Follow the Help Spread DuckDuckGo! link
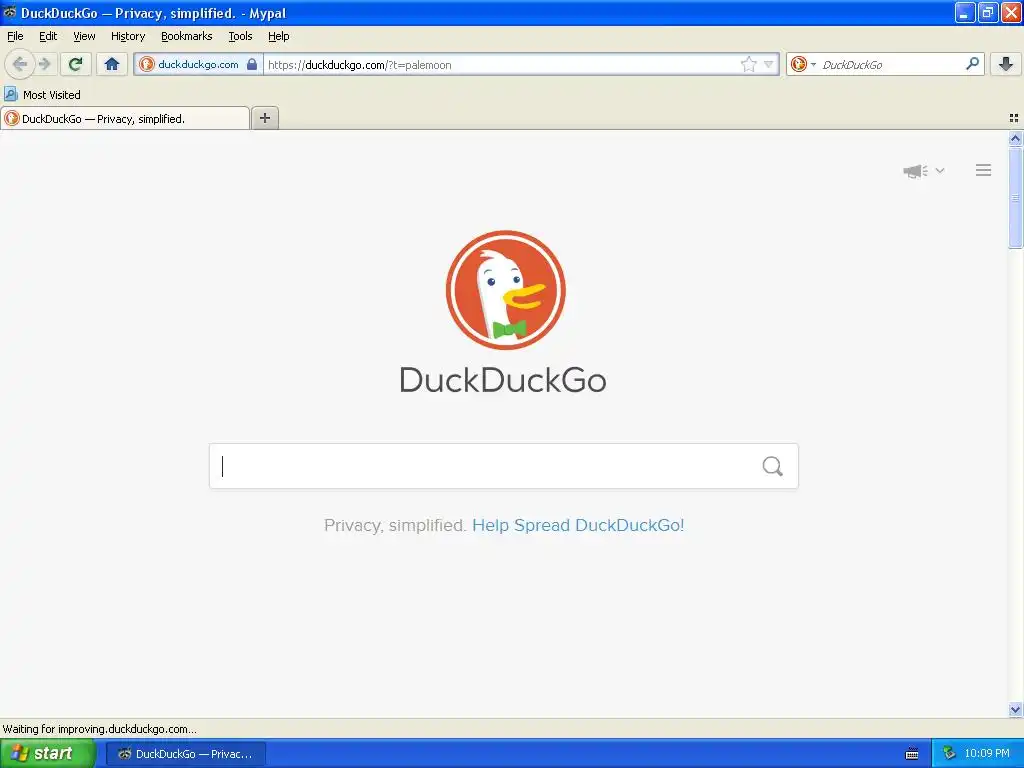Screen dimensions: 1024x768 point(578,525)
